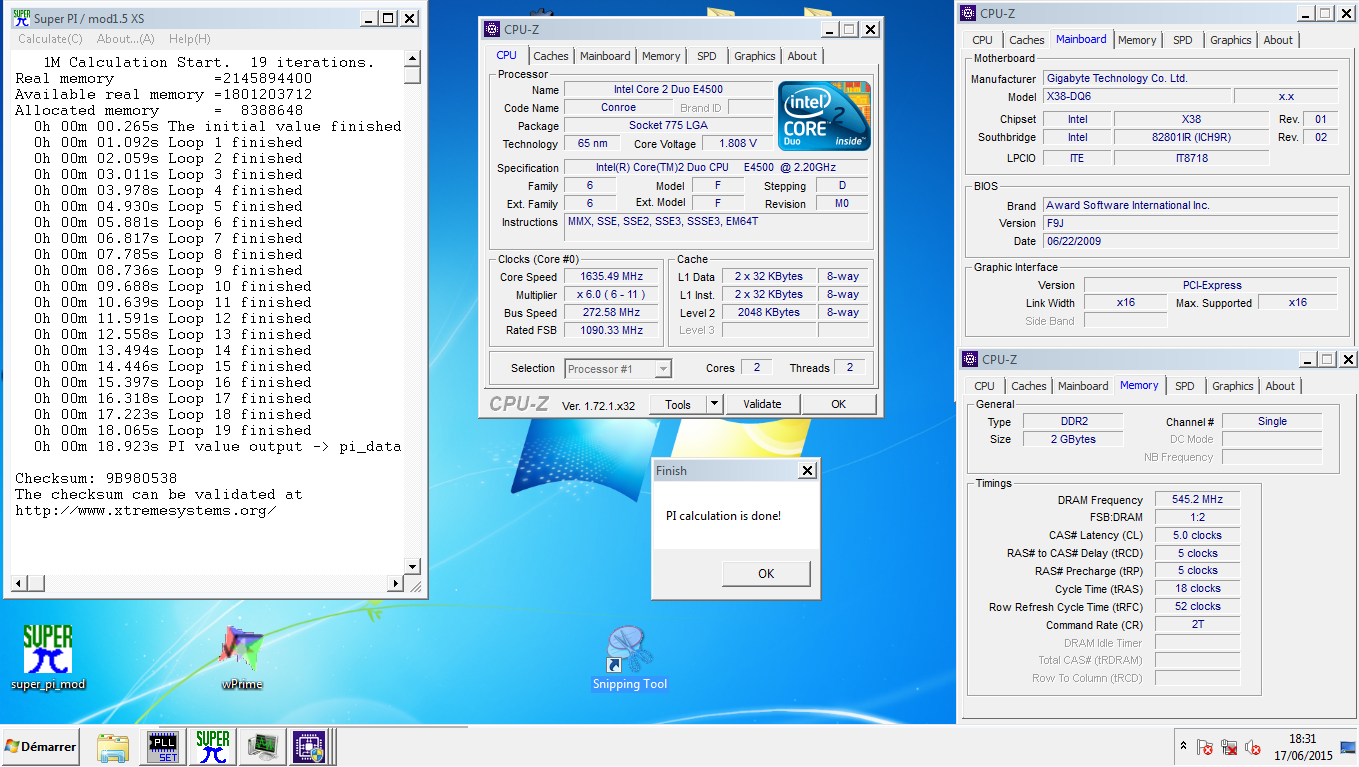
Task: Switch to Caches tab in Memory CPU-Z window
Action: pyautogui.click(x=1028, y=386)
